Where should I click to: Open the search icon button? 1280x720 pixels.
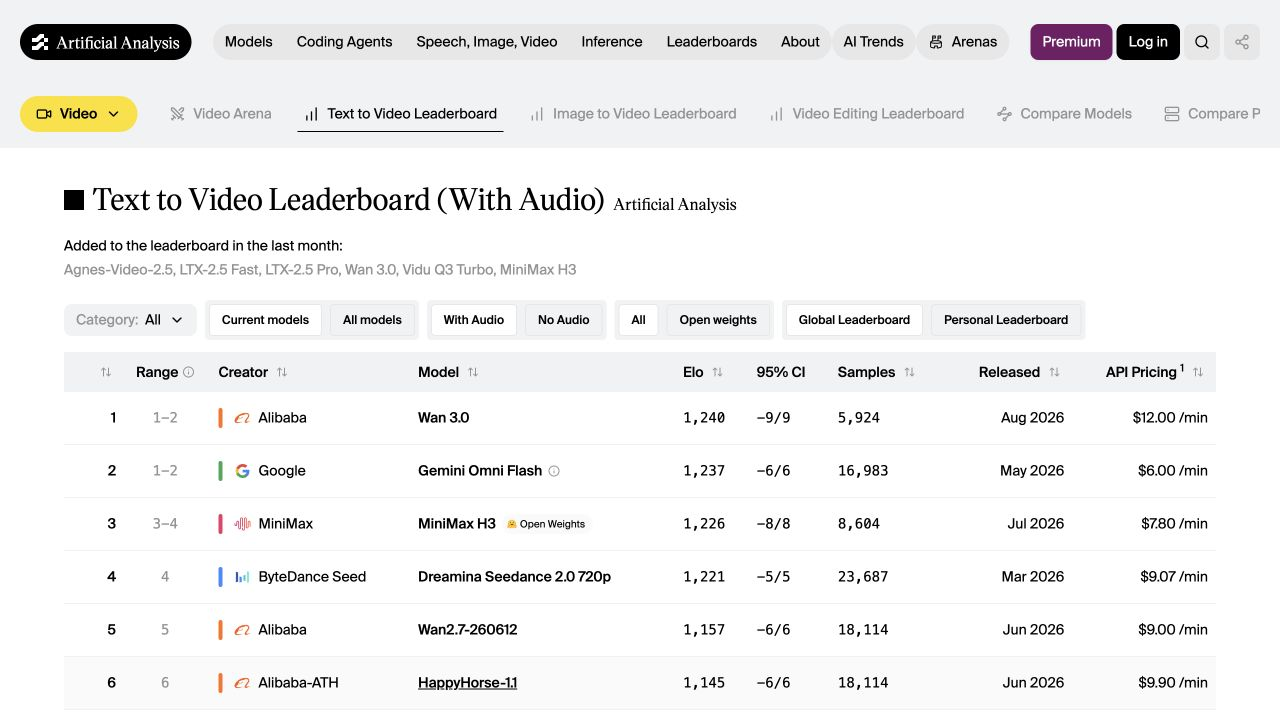[1202, 42]
